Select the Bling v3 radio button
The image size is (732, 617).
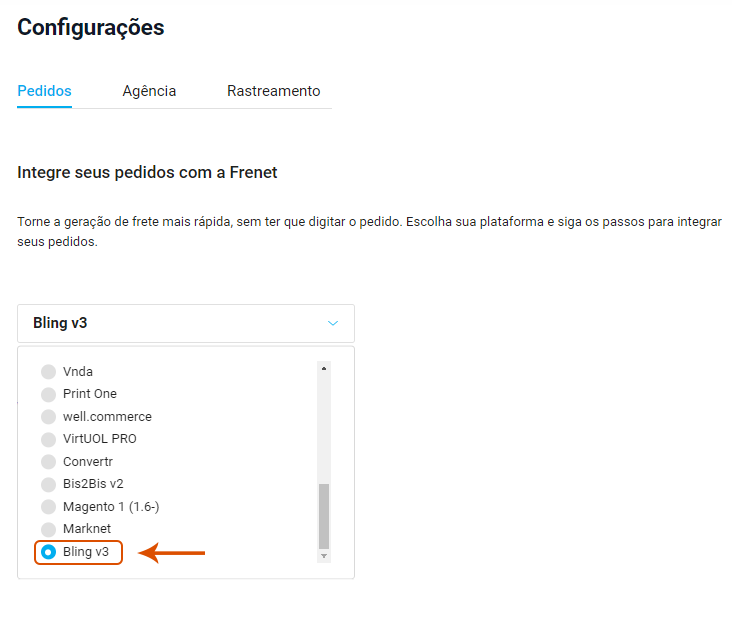coord(48,552)
